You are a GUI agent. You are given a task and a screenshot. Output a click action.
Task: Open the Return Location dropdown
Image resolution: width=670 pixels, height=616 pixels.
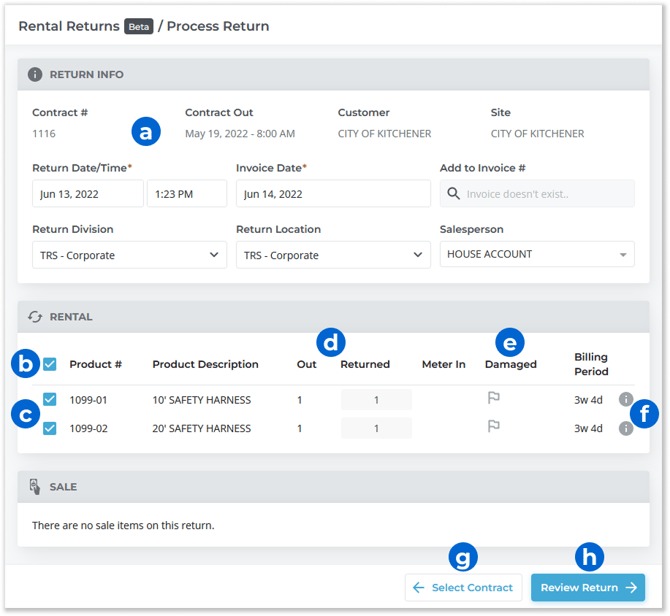coord(333,255)
